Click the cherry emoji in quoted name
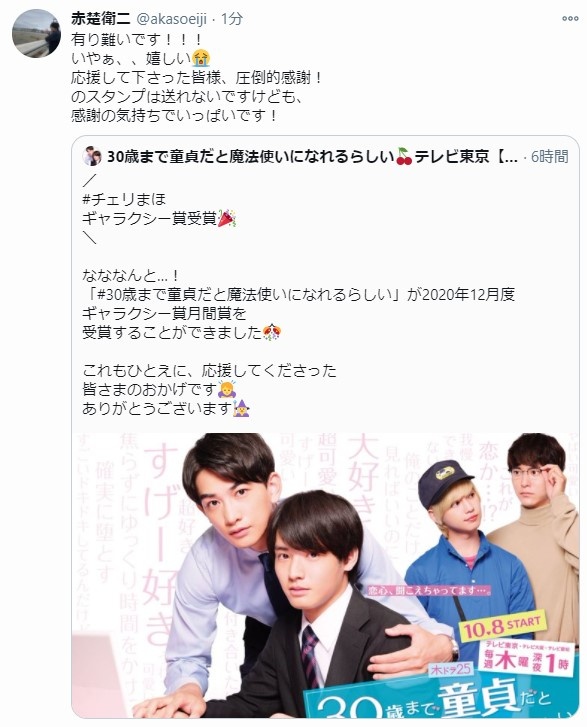 click(404, 156)
